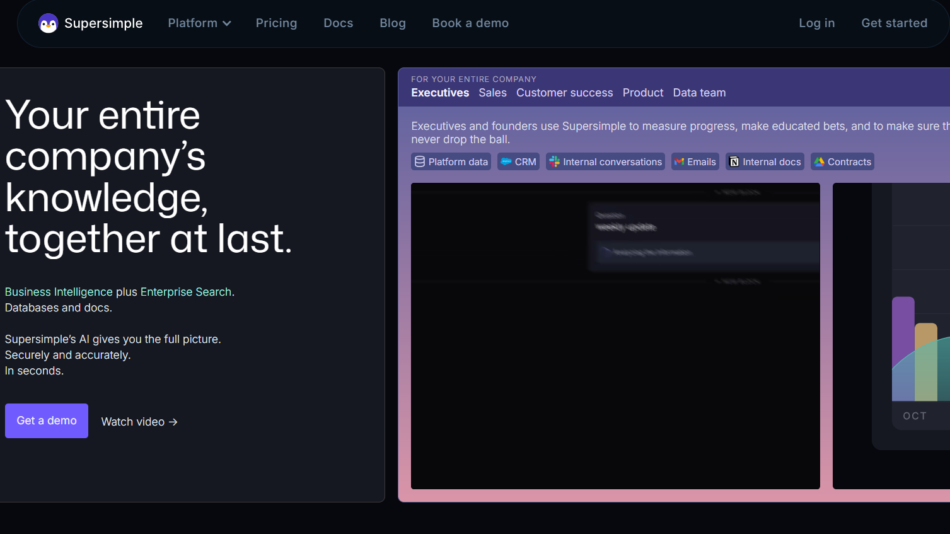
Task: Click the 'In seconds.' text
Action: pyautogui.click(x=34, y=371)
